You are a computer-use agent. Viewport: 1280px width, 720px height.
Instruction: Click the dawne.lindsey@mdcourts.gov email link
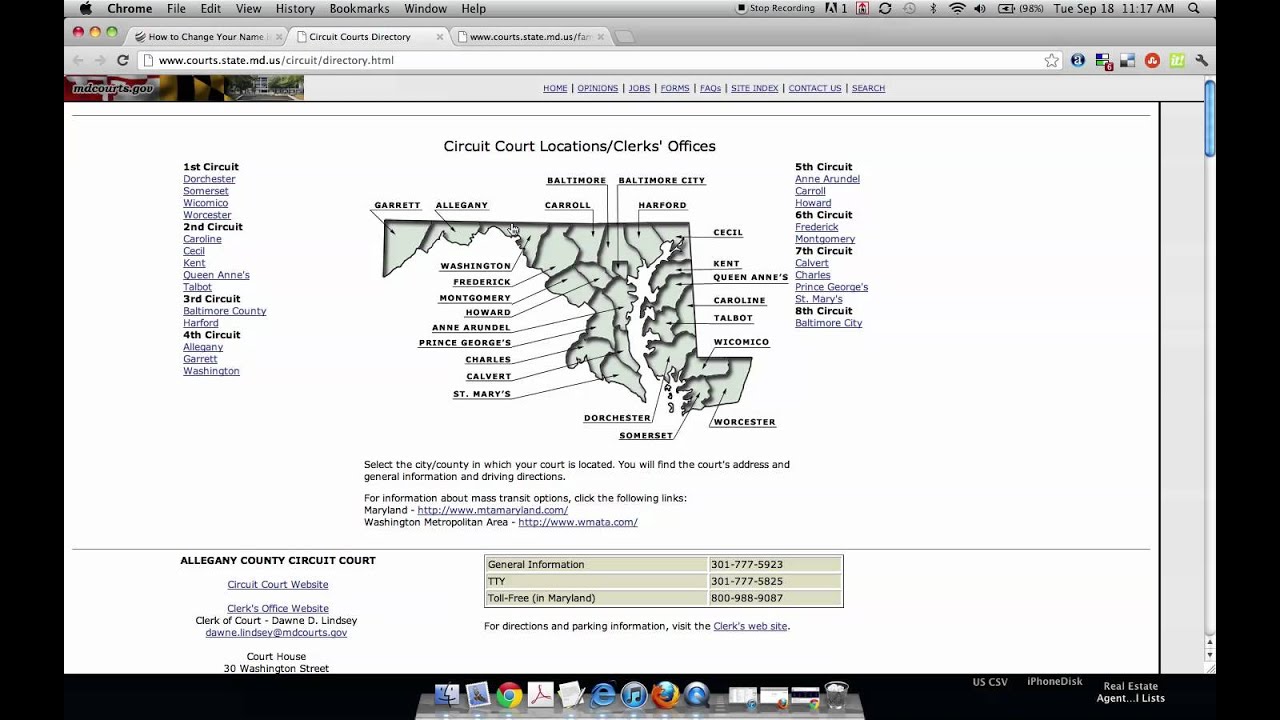pos(276,632)
